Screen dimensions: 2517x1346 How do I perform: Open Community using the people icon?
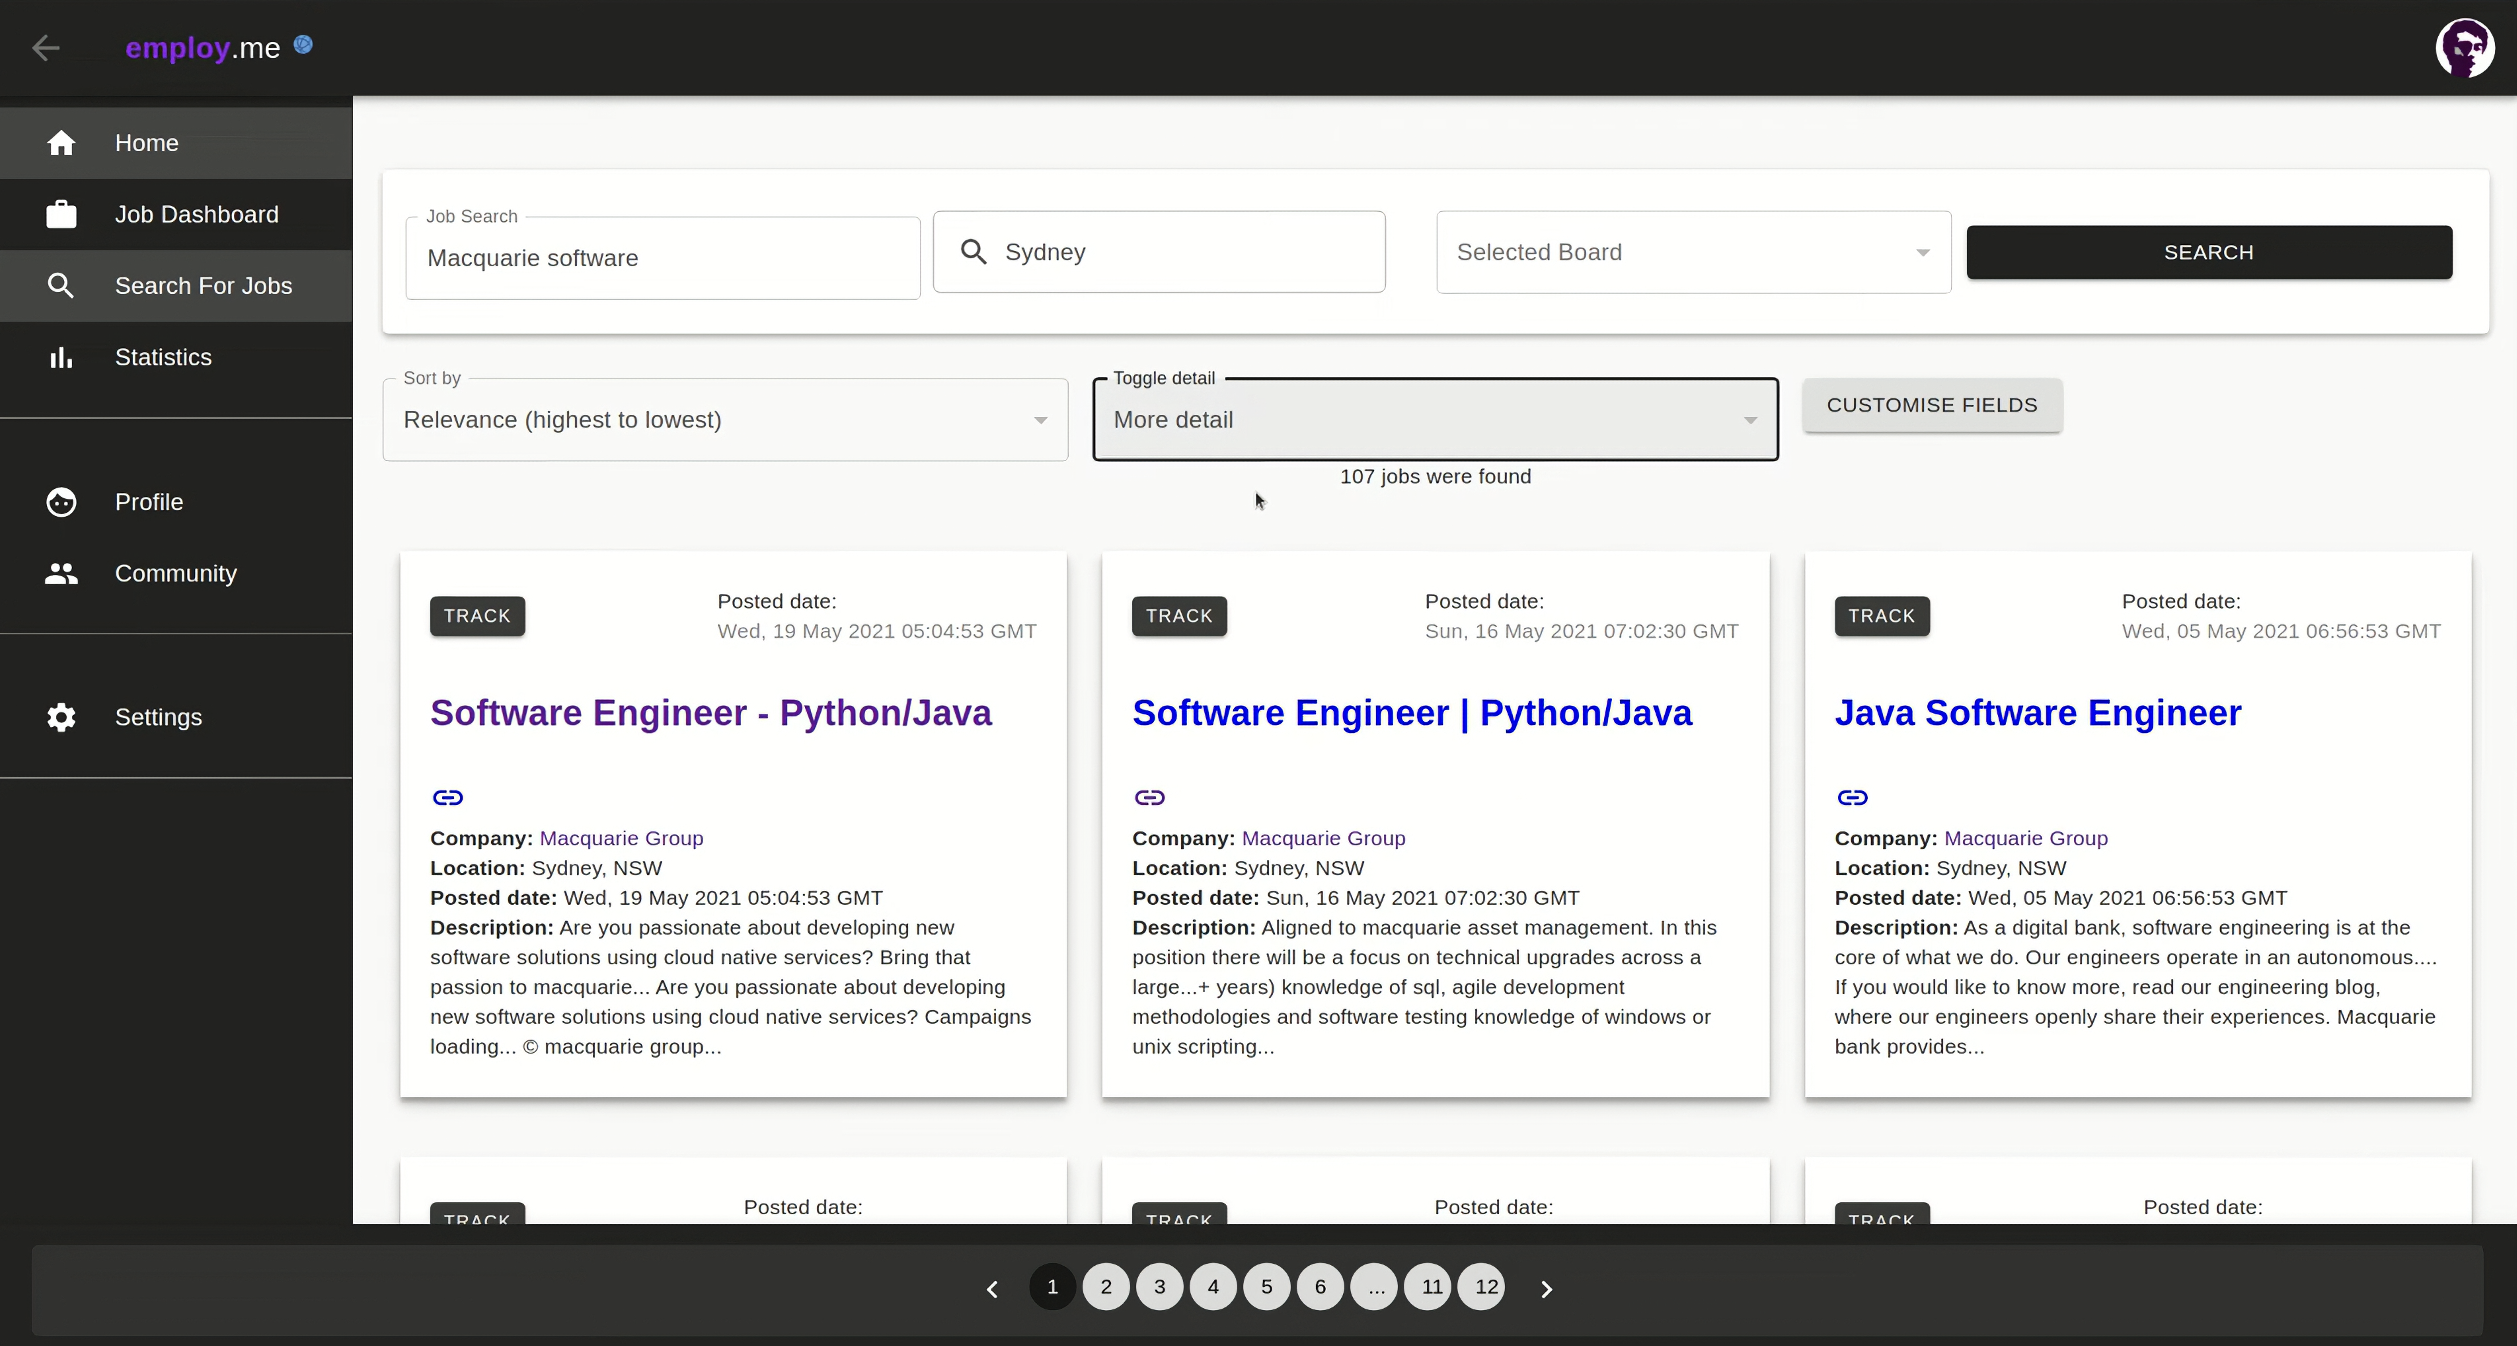[62, 573]
